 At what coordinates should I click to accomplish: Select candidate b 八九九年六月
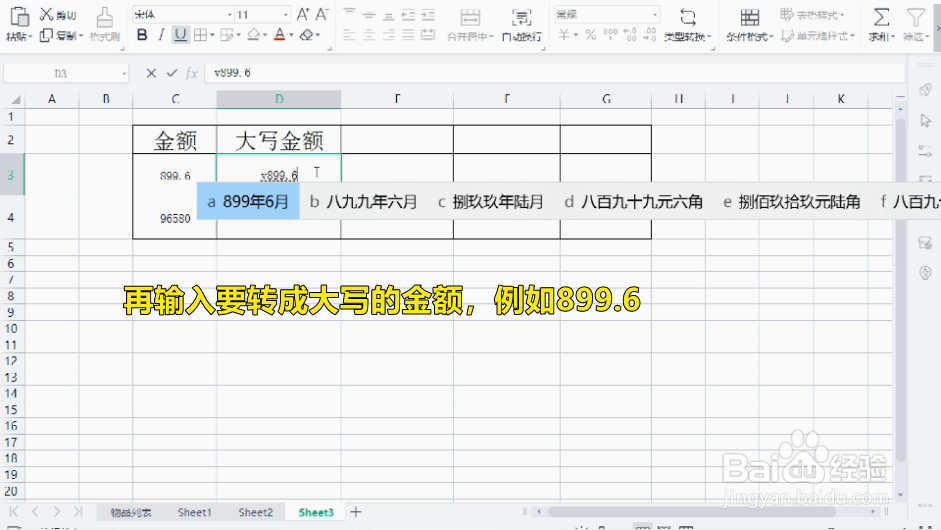[x=363, y=202]
